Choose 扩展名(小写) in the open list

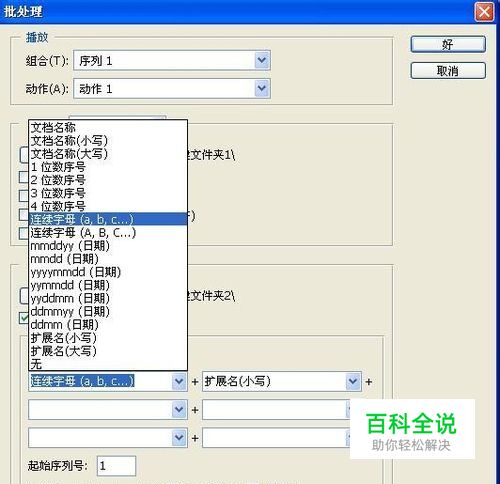tap(108, 338)
